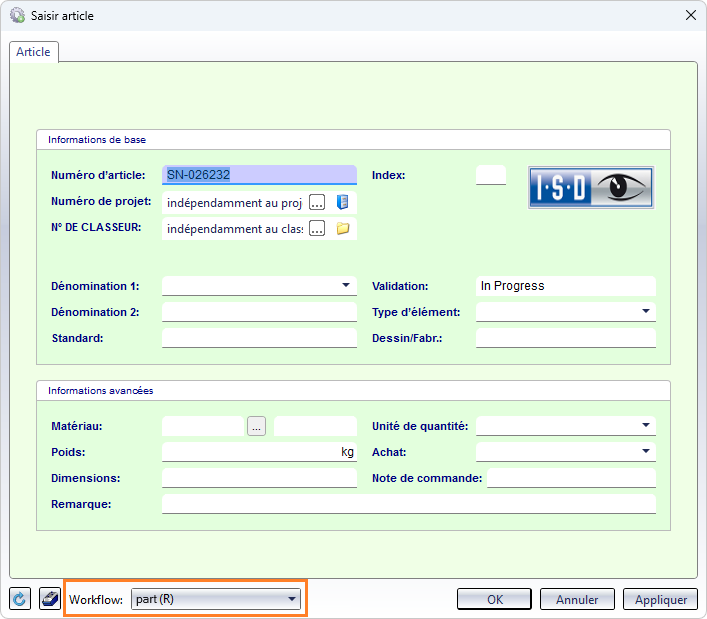Click the ellipsis button beside N° DE CLASSEUR
Image resolution: width=707 pixels, height=619 pixels.
click(x=317, y=229)
